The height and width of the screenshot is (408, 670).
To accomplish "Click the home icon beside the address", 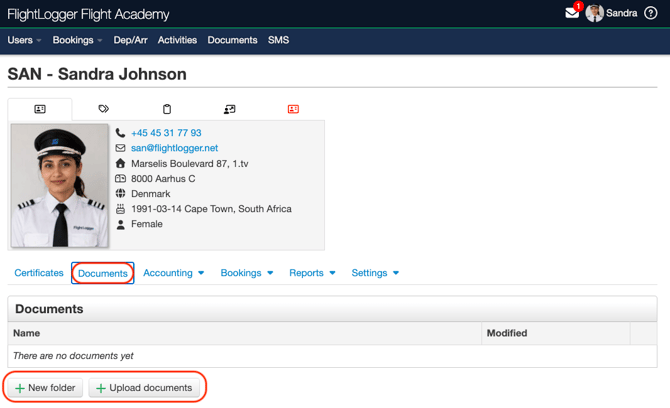I will (120, 163).
